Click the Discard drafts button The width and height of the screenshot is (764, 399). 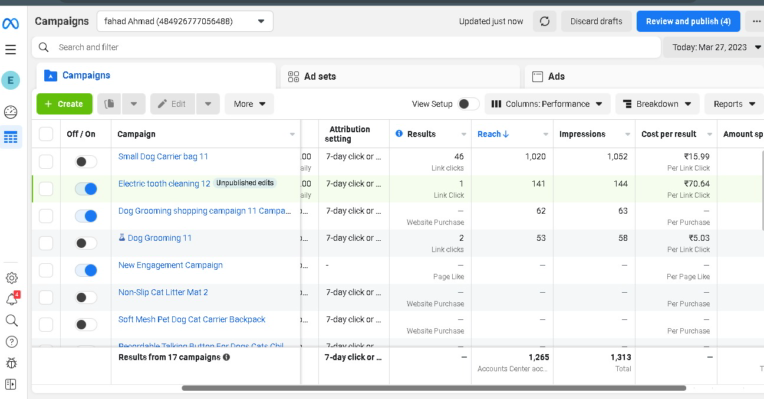point(596,21)
